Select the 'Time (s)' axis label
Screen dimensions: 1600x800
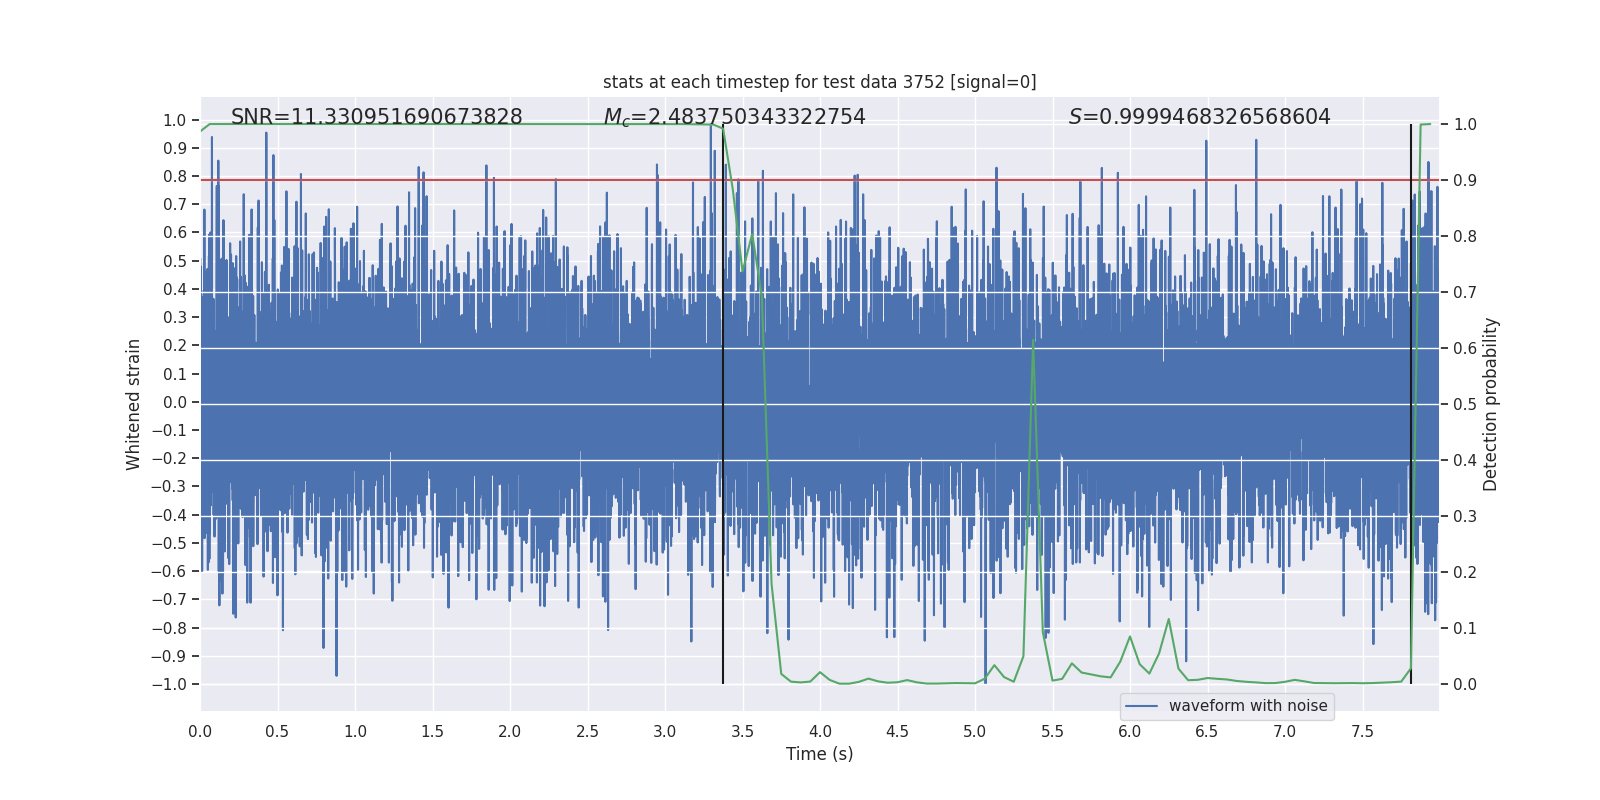(x=820, y=754)
